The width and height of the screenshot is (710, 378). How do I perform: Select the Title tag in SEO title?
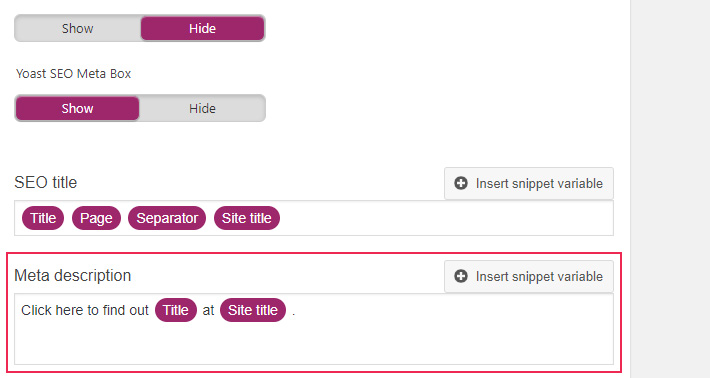(x=43, y=218)
